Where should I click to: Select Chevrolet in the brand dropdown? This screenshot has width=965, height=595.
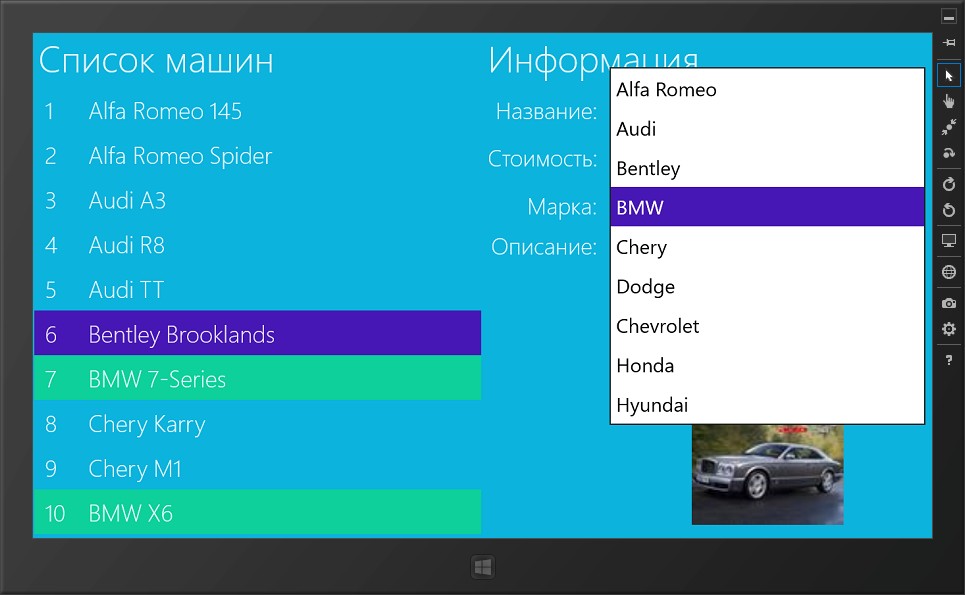click(767, 325)
